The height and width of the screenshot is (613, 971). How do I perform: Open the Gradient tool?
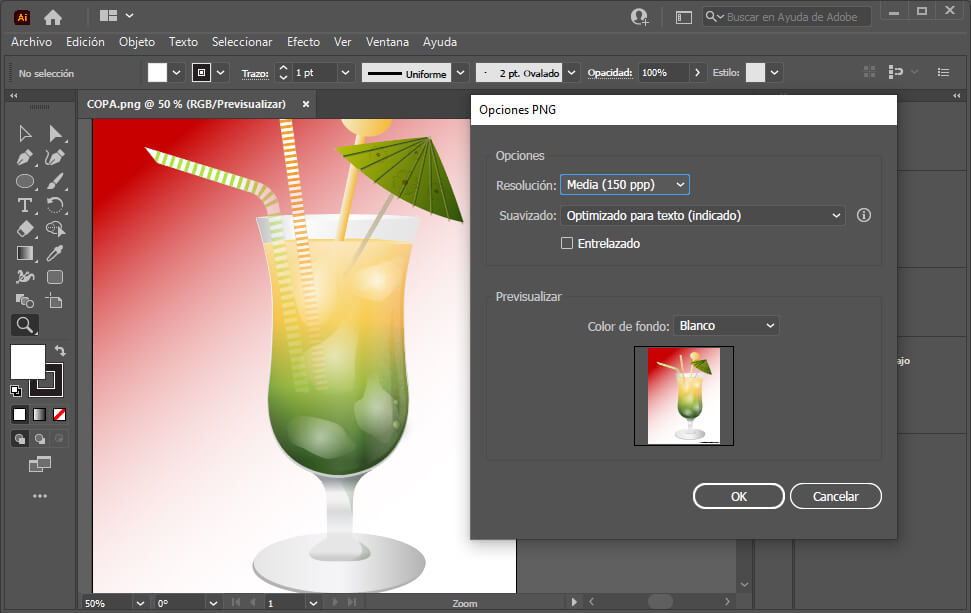25,251
